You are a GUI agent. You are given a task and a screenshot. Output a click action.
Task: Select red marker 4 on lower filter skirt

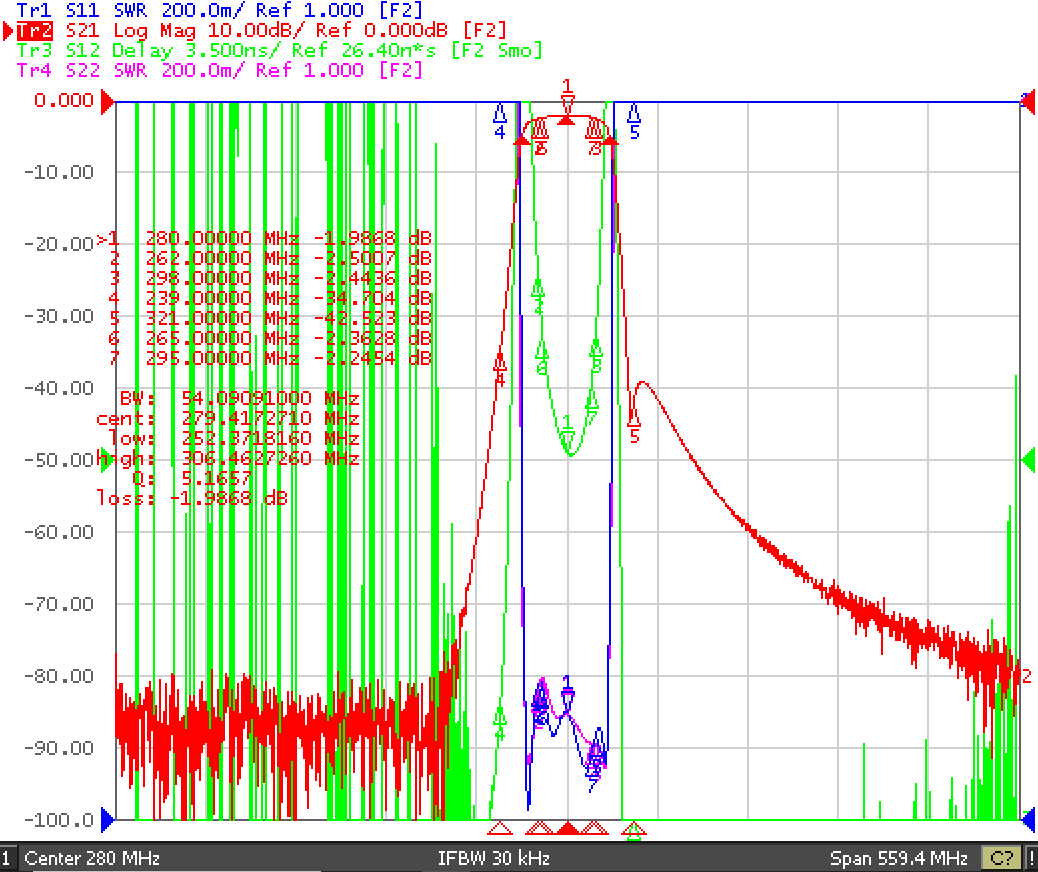pyautogui.click(x=500, y=371)
